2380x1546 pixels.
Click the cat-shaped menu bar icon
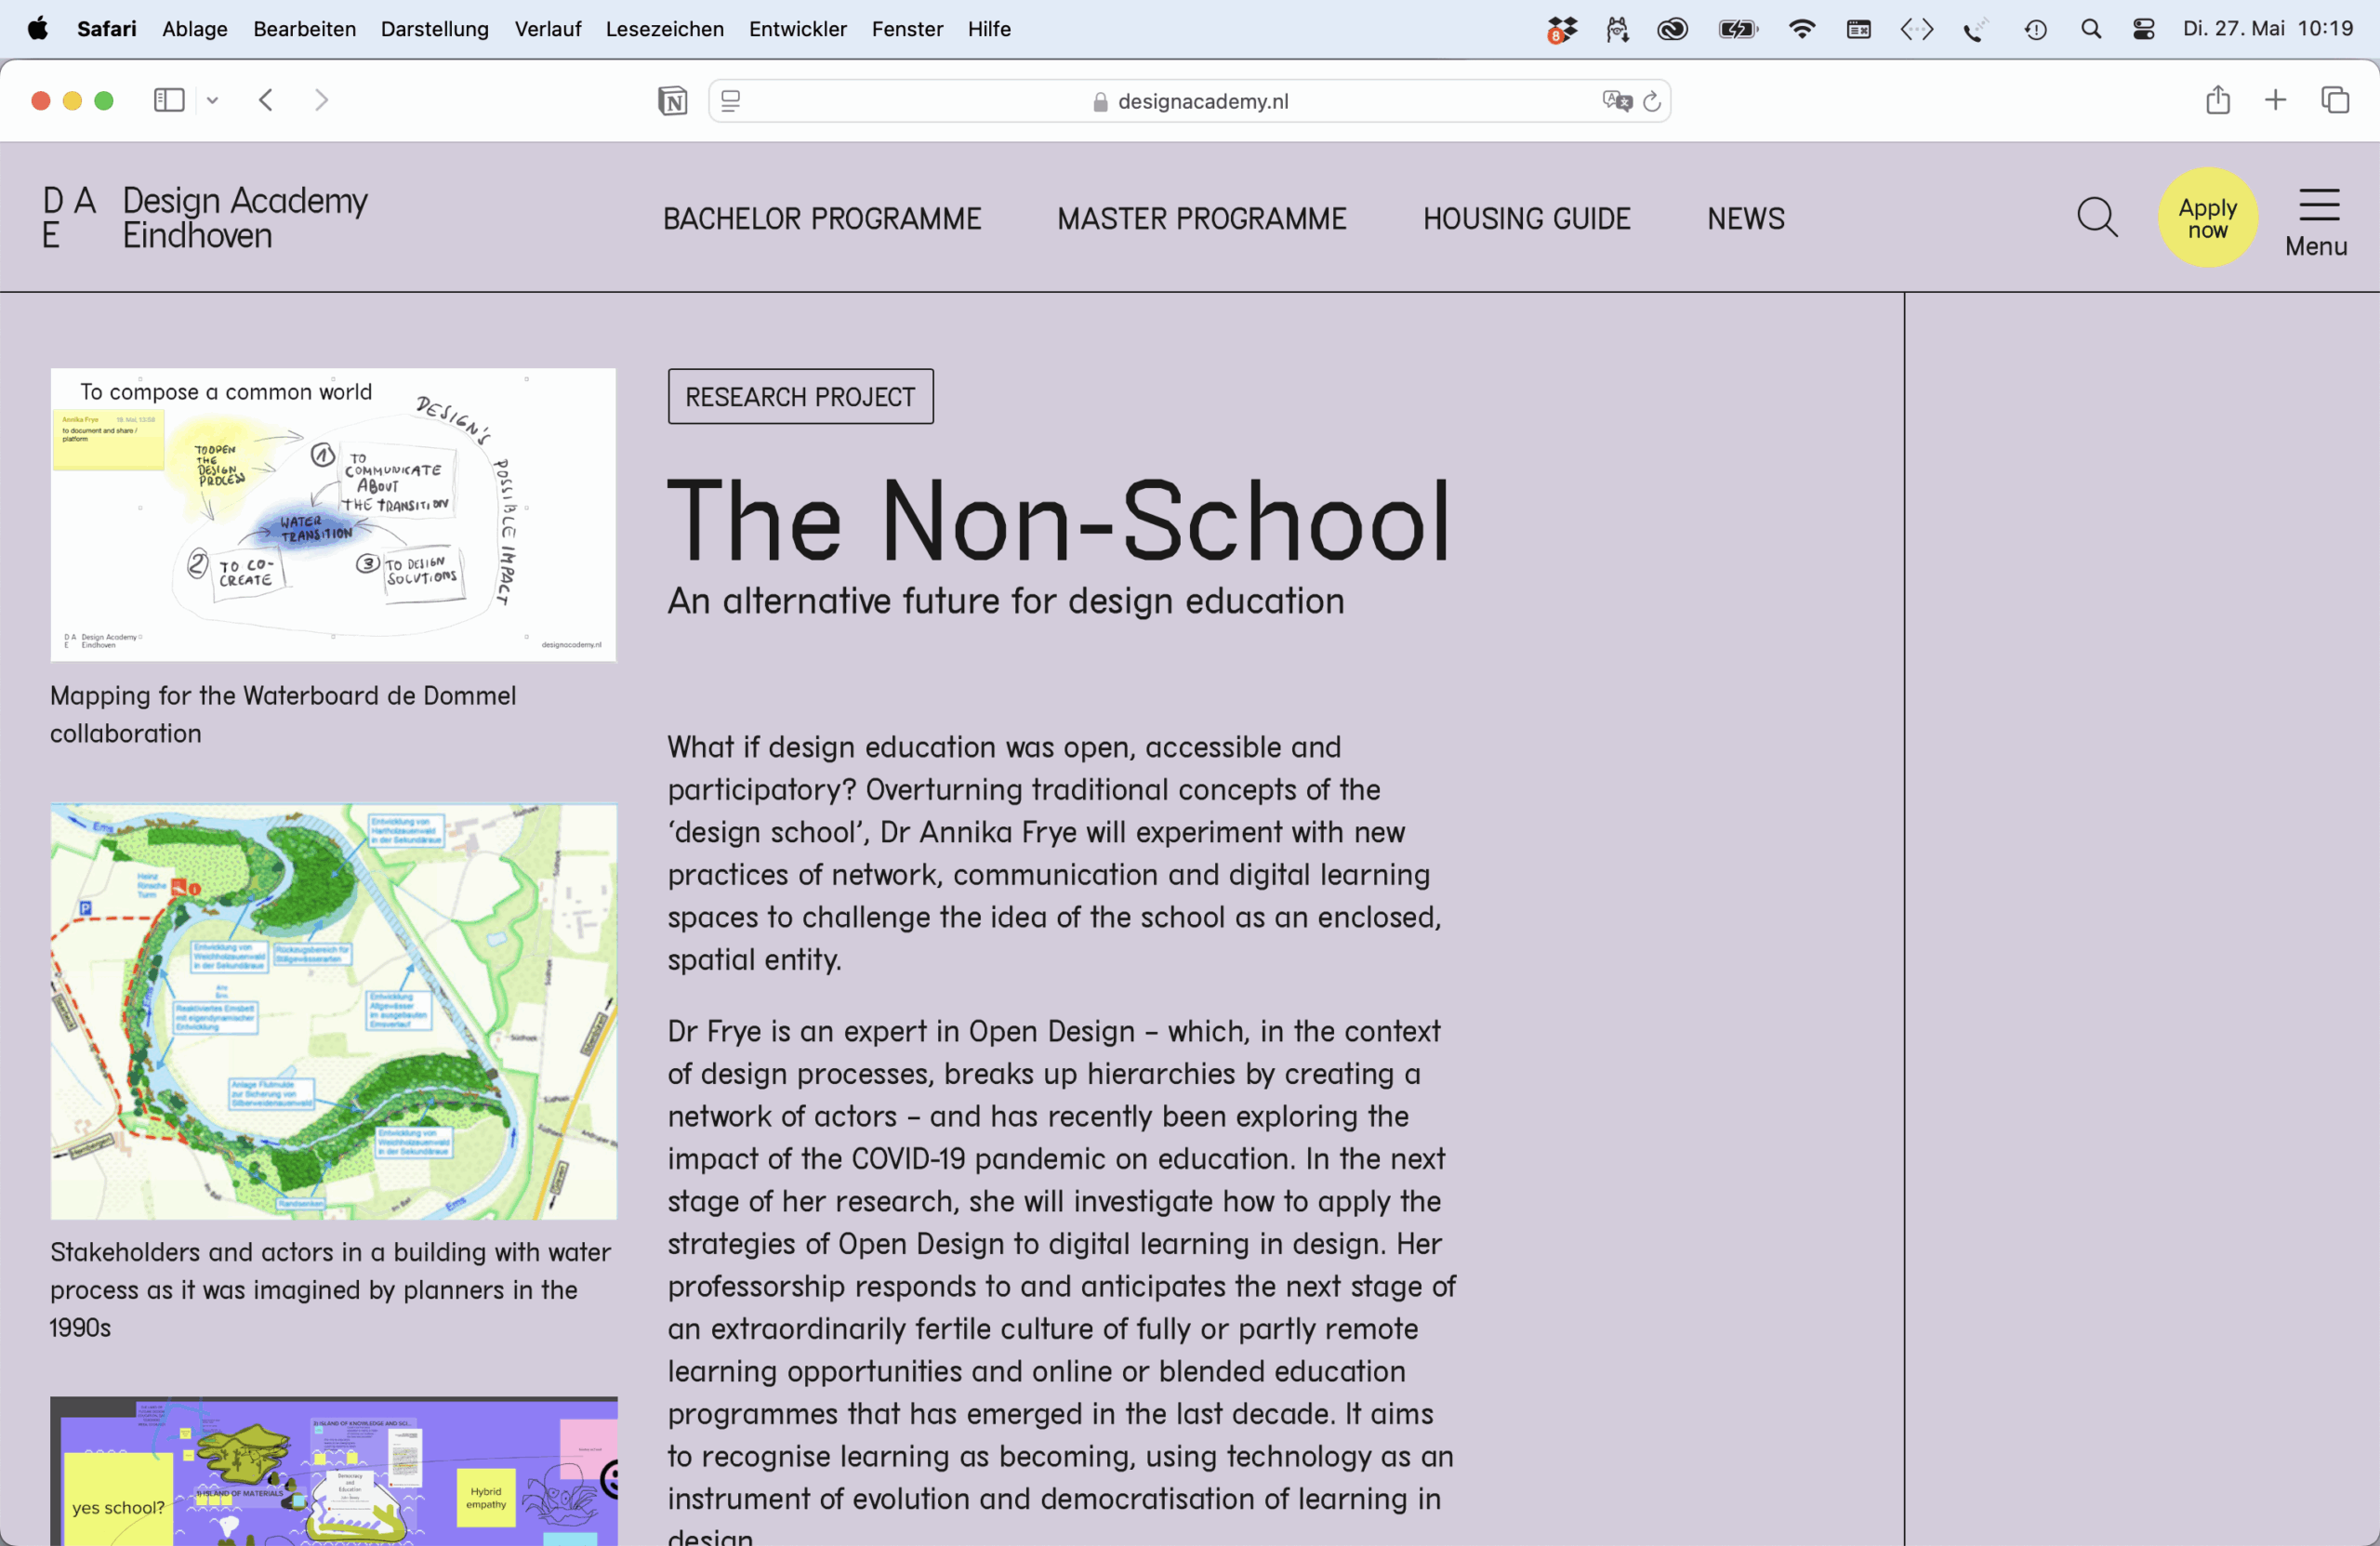pos(1617,29)
